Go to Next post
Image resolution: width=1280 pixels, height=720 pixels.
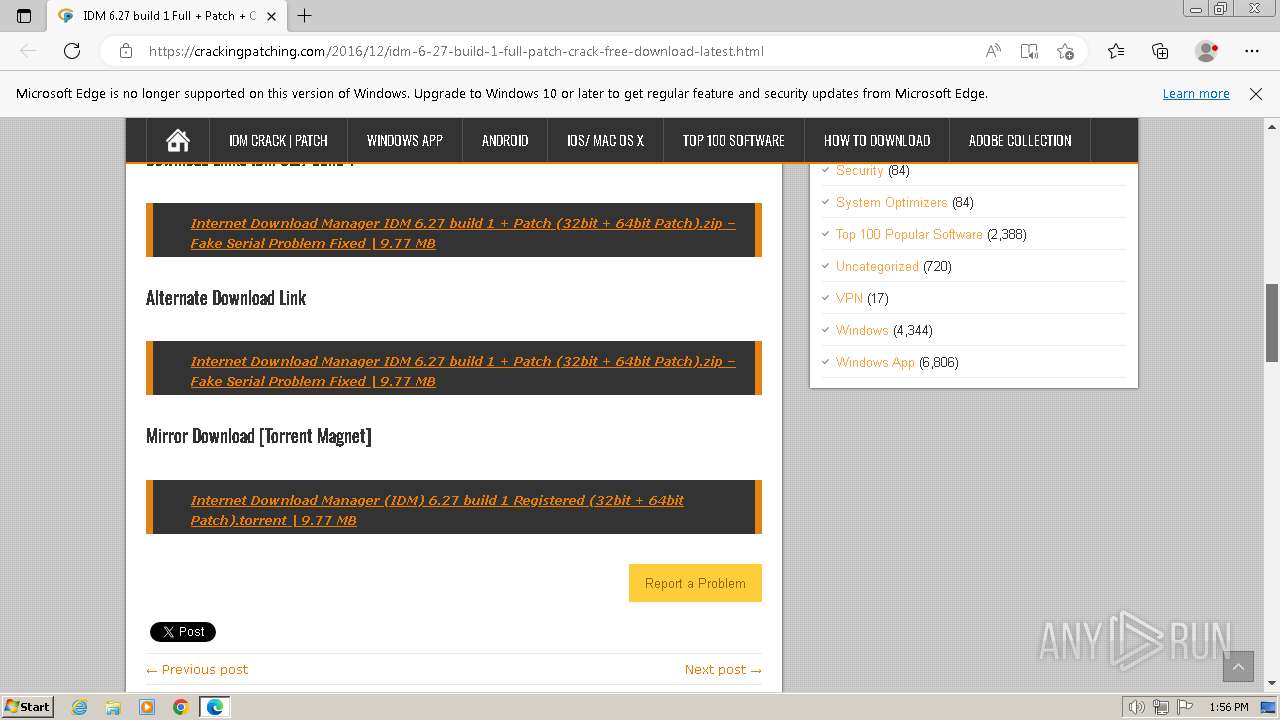coord(723,669)
